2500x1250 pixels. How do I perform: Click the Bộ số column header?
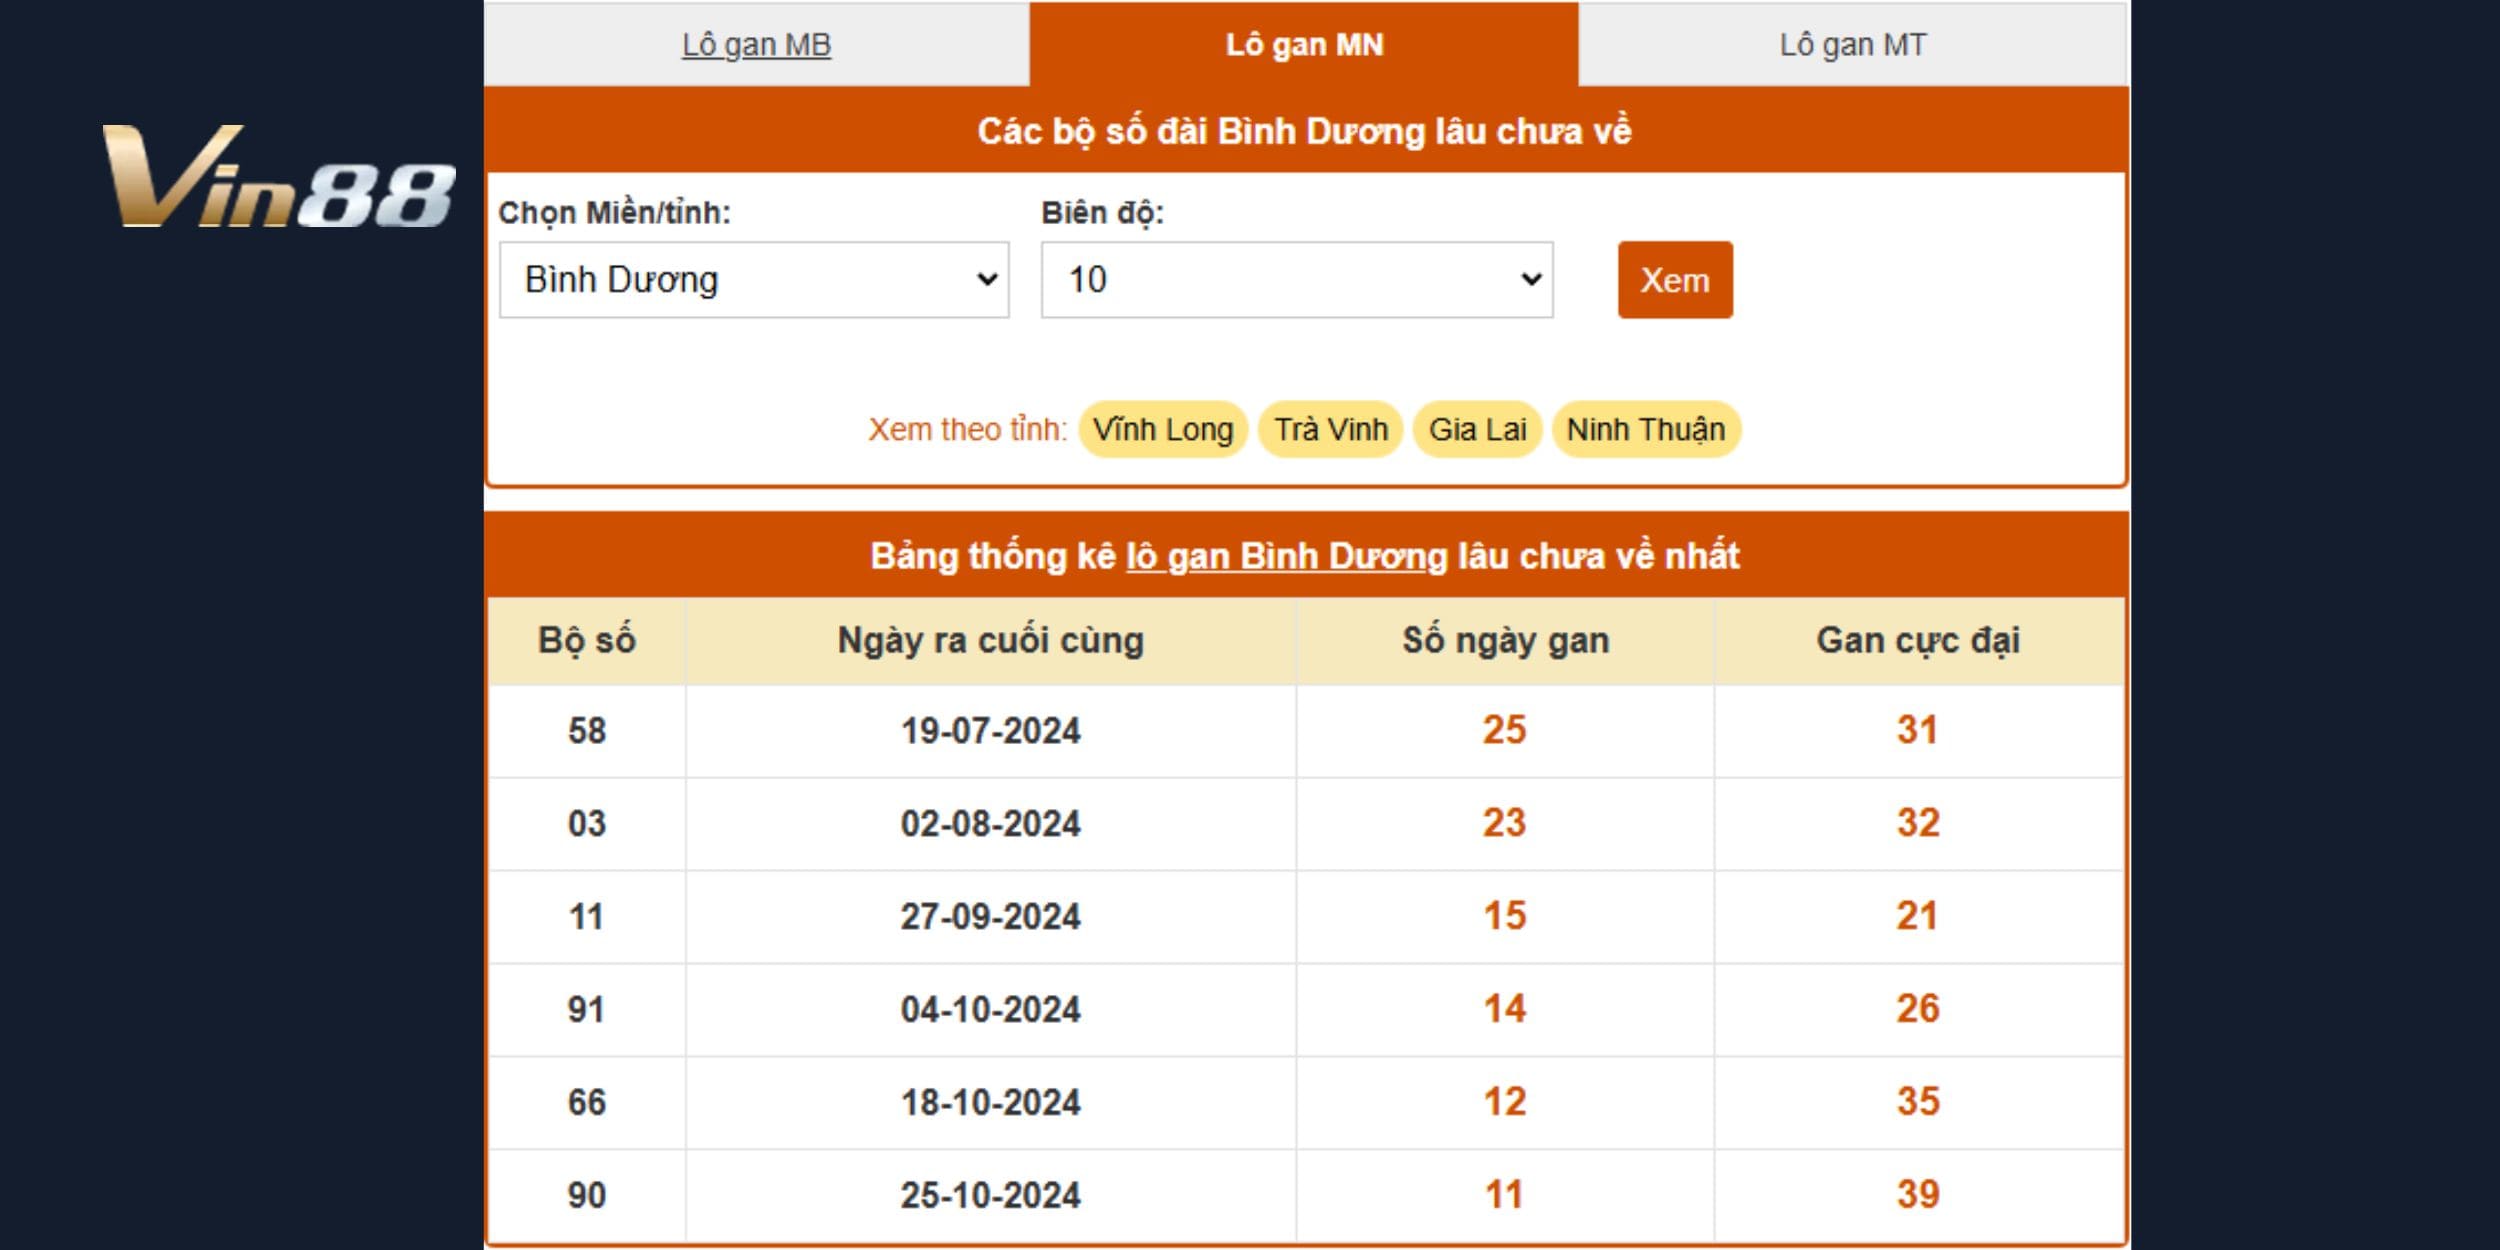click(587, 641)
